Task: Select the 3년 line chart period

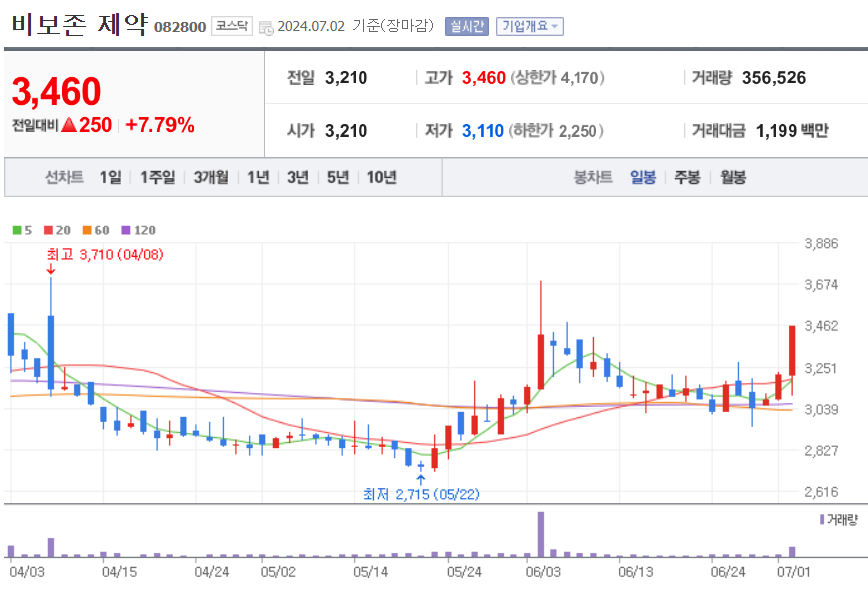Action: 298,177
